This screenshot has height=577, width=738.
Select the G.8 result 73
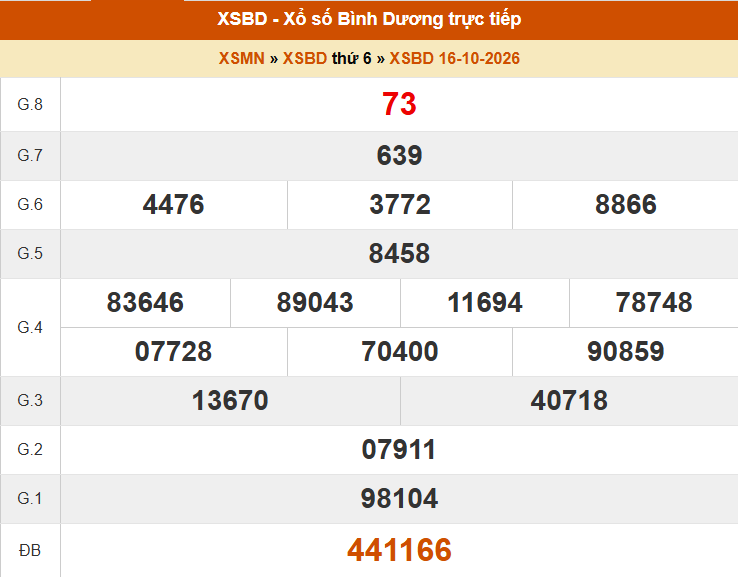click(399, 104)
